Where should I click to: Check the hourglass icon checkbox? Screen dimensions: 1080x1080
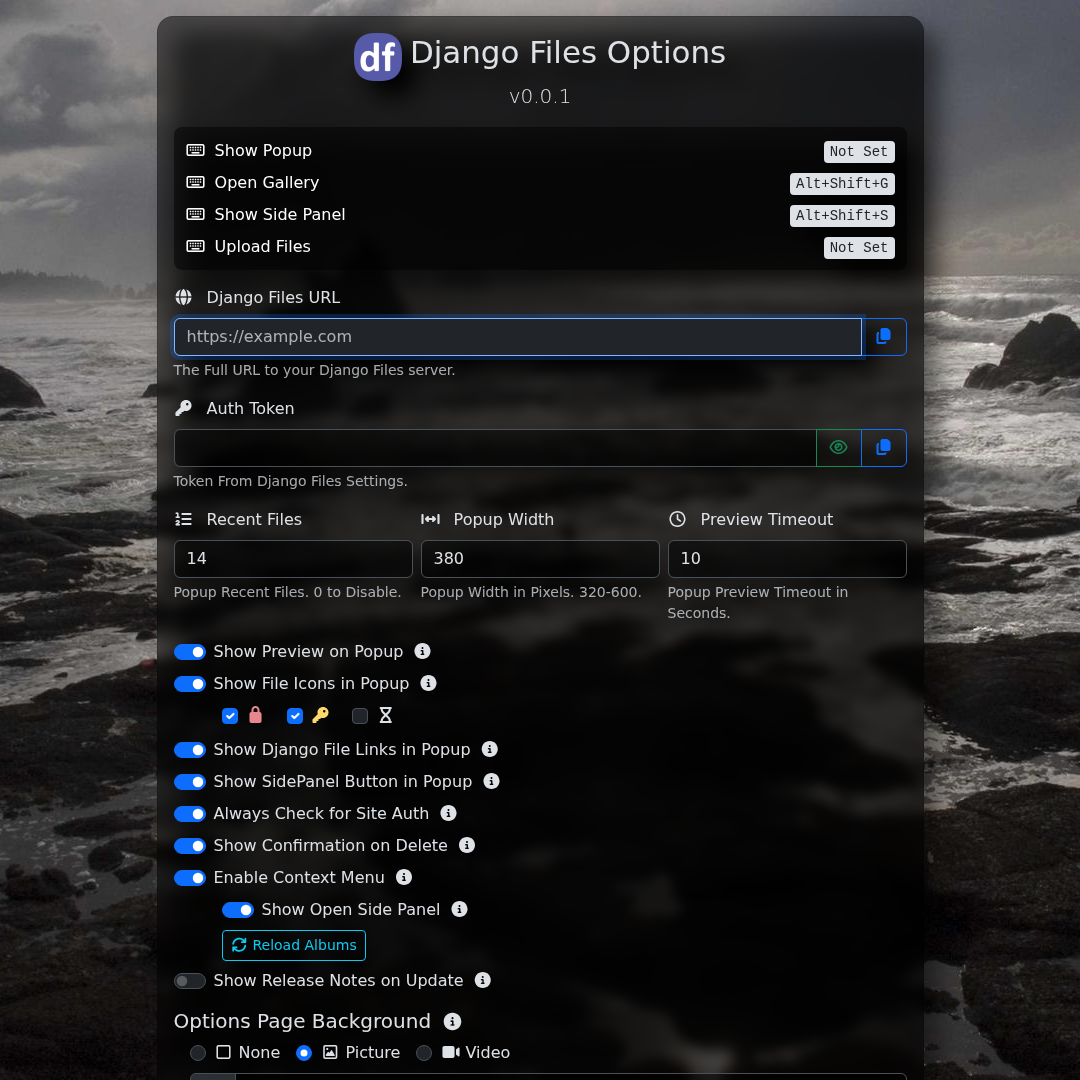(360, 716)
